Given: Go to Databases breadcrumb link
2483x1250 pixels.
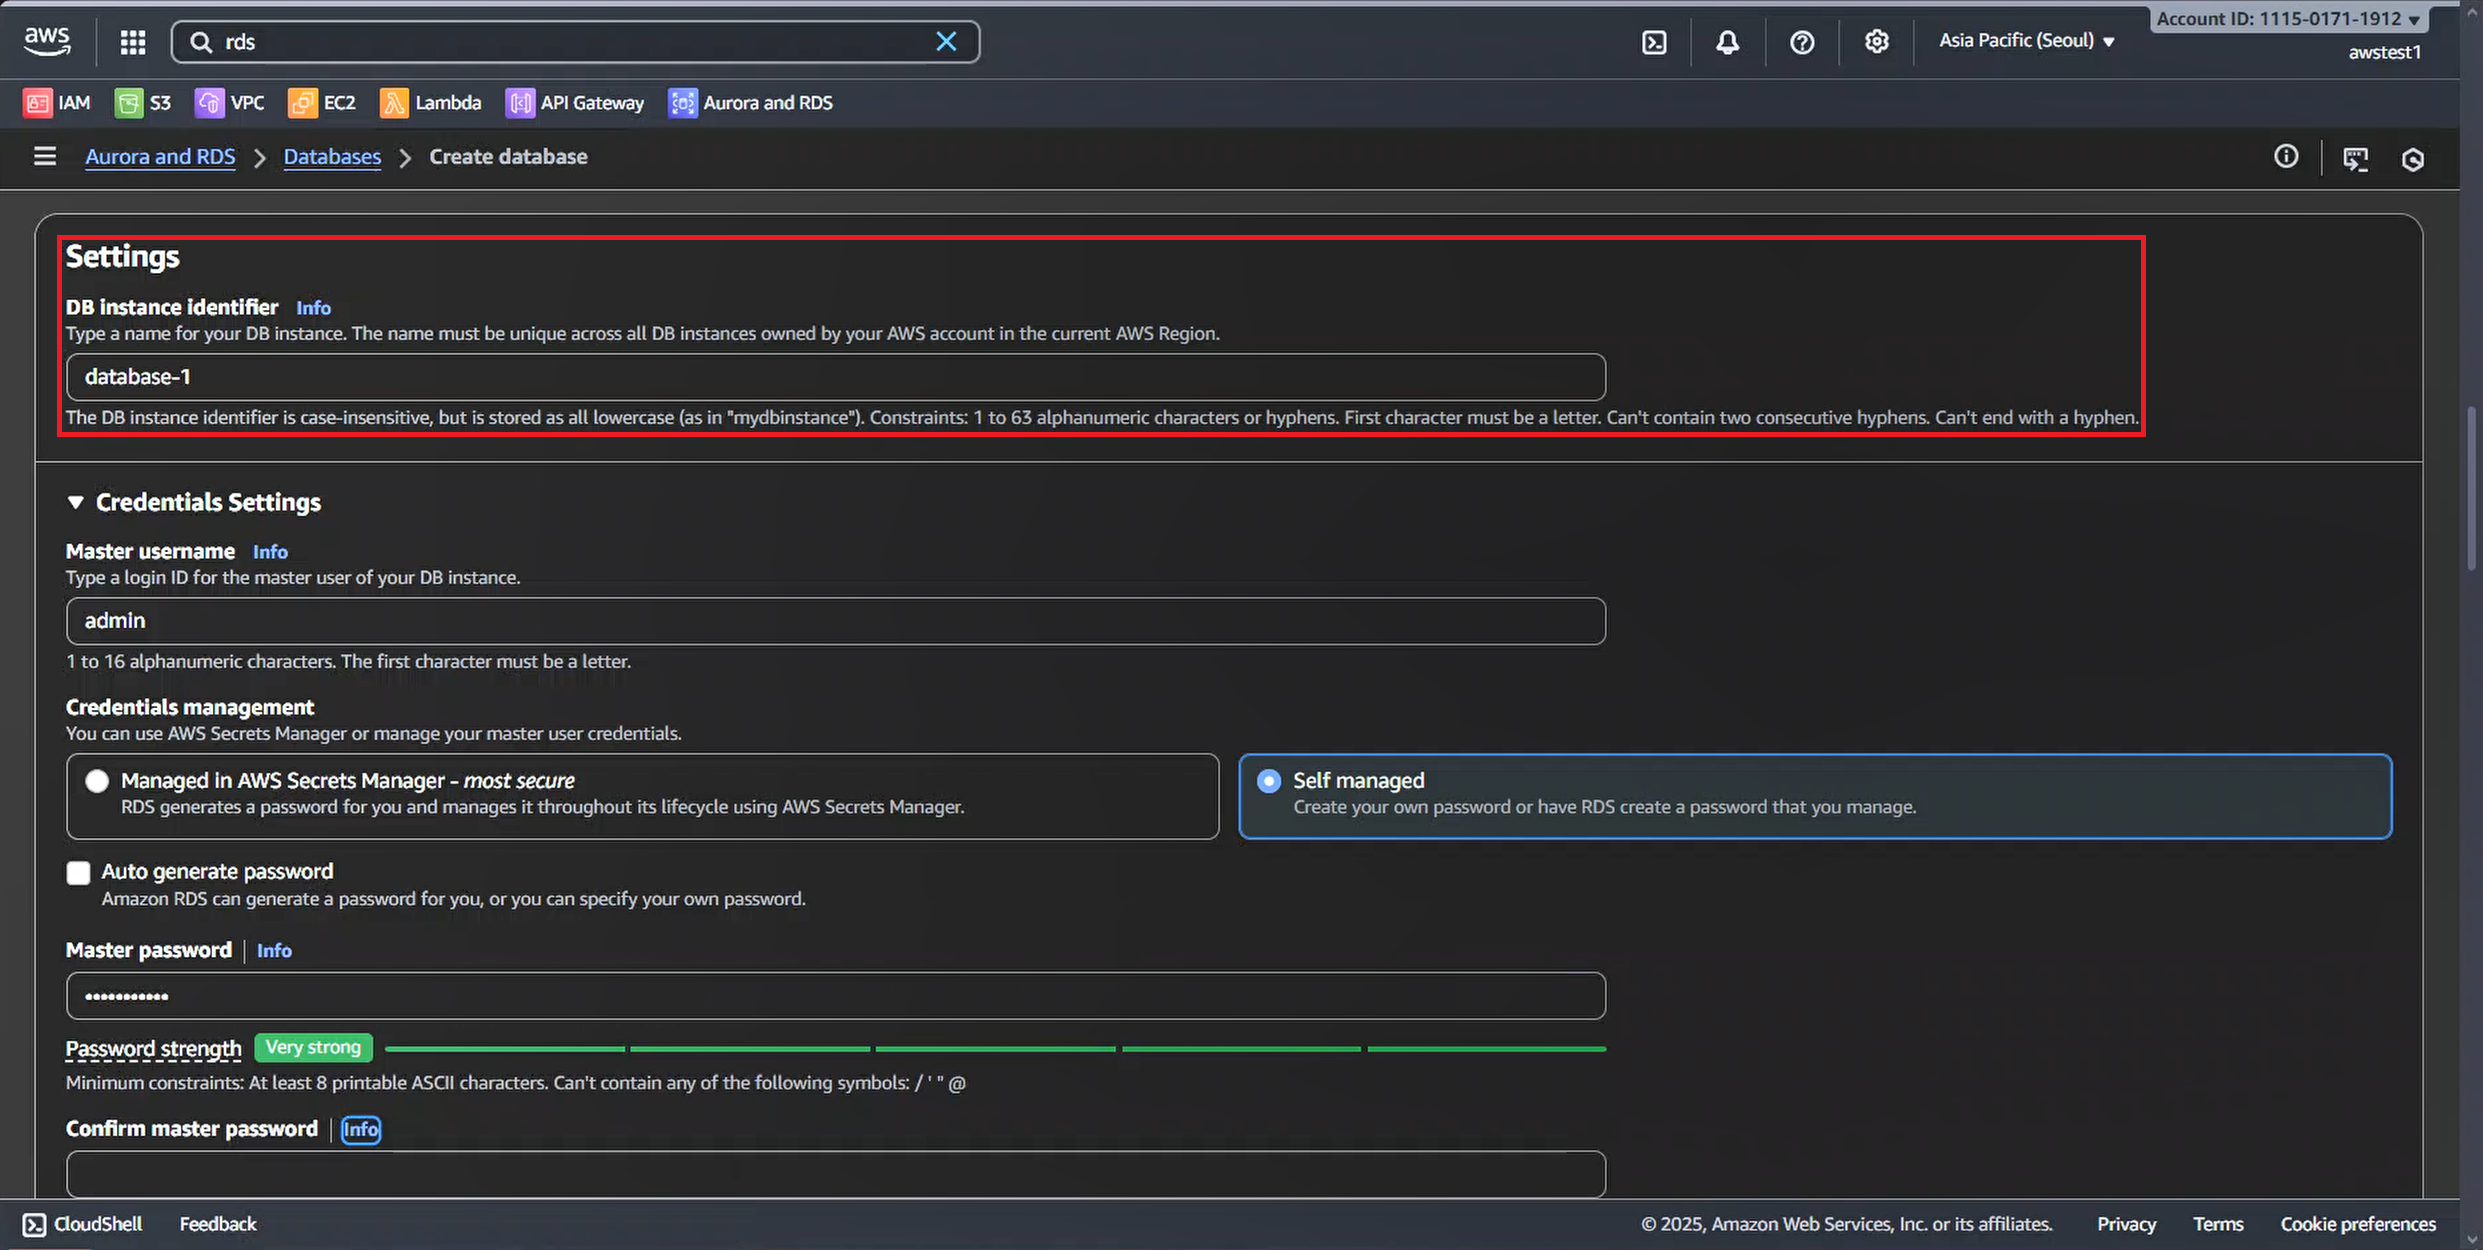Looking at the screenshot, I should pos(332,157).
